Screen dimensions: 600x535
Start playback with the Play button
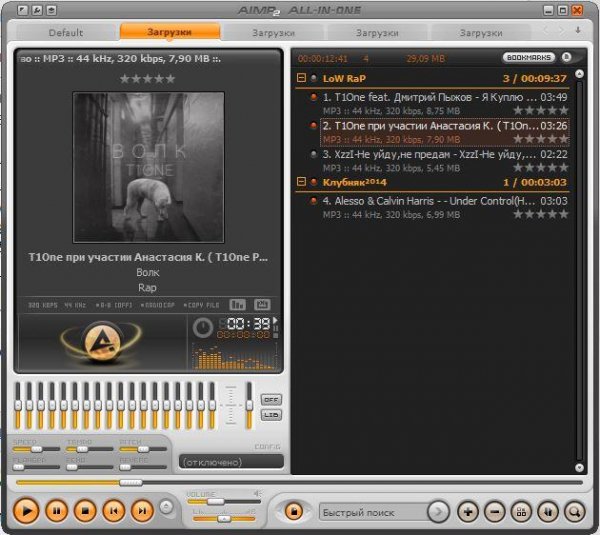[26, 510]
